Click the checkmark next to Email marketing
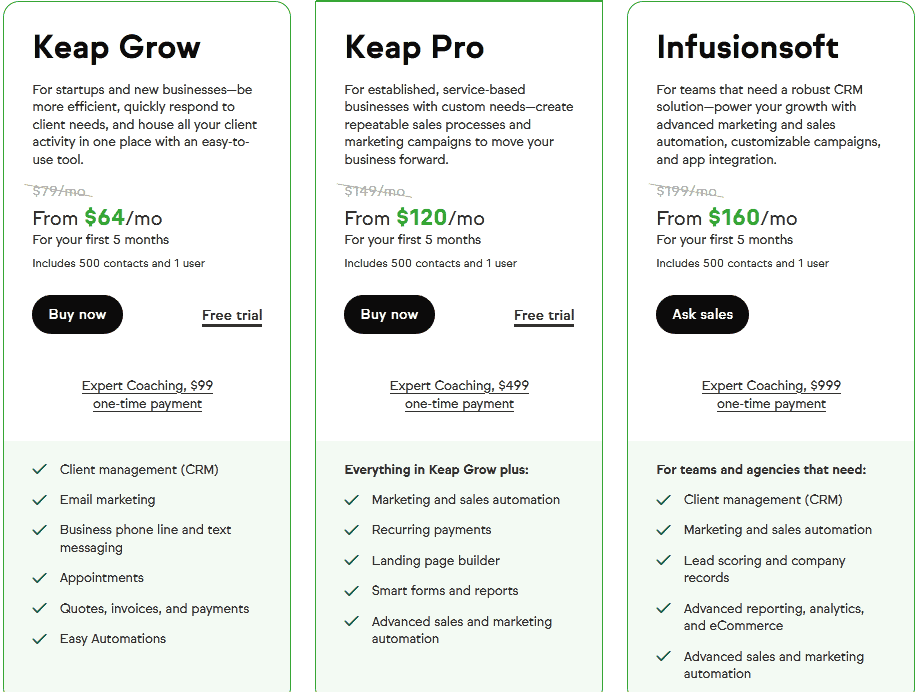Image resolution: width=918 pixels, height=698 pixels. pyautogui.click(x=39, y=499)
